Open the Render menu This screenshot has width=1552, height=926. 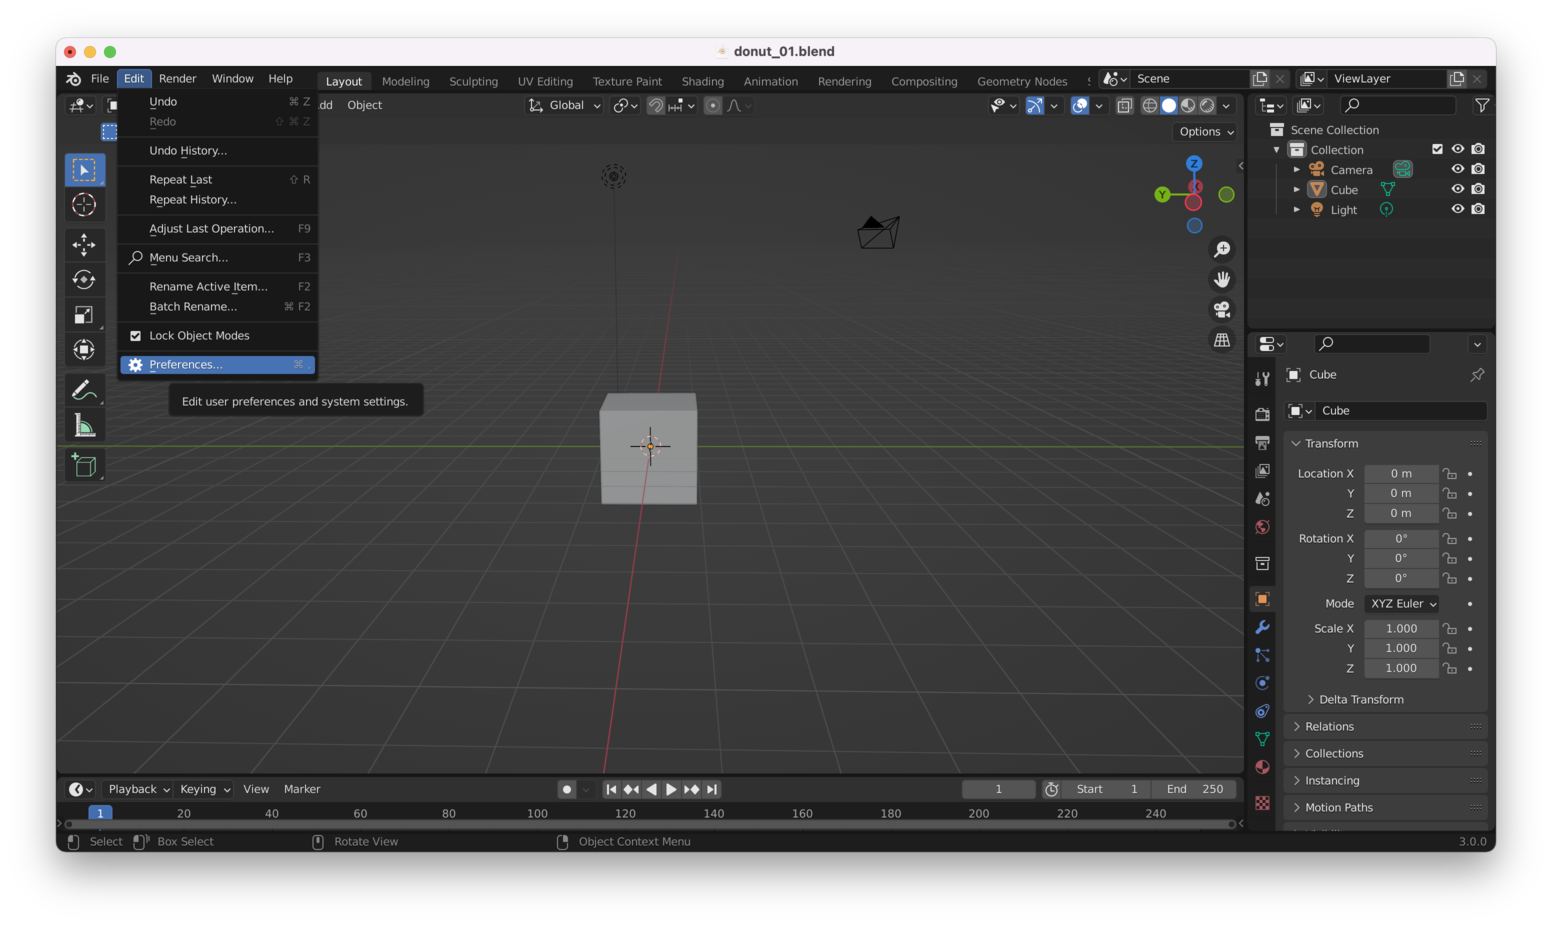178,78
